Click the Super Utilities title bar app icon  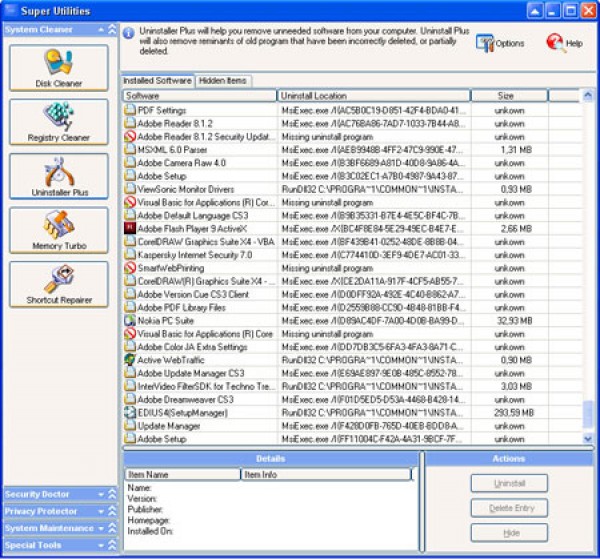click(x=9, y=11)
